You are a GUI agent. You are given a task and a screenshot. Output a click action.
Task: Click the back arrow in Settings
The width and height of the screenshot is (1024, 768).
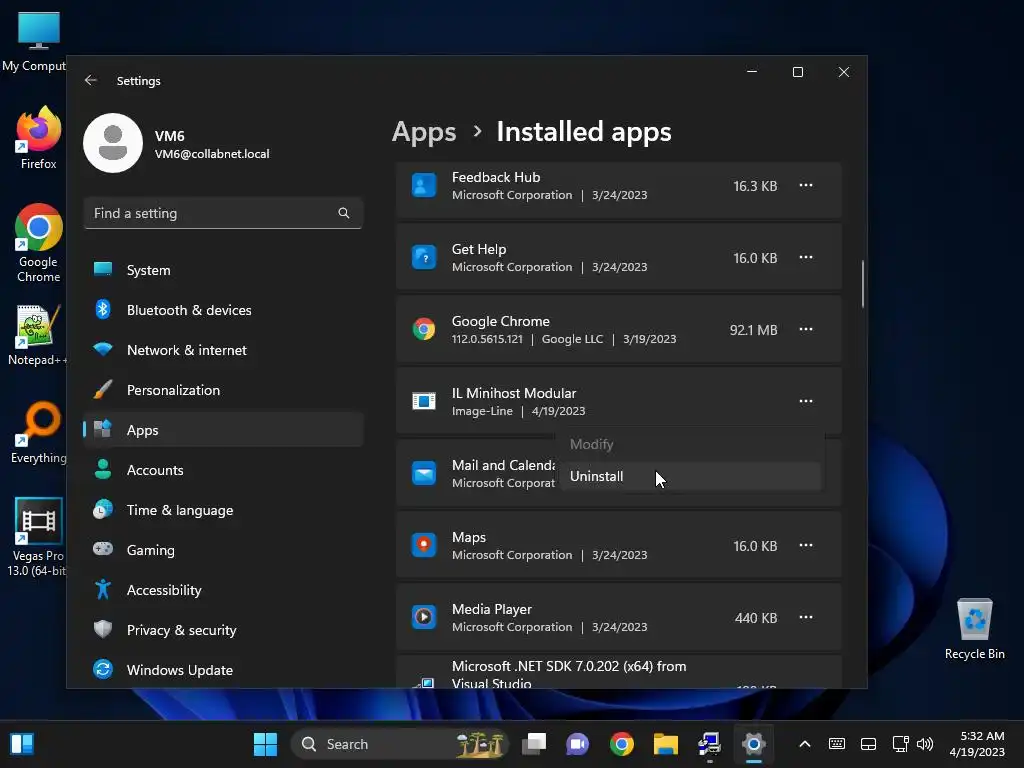tap(91, 80)
